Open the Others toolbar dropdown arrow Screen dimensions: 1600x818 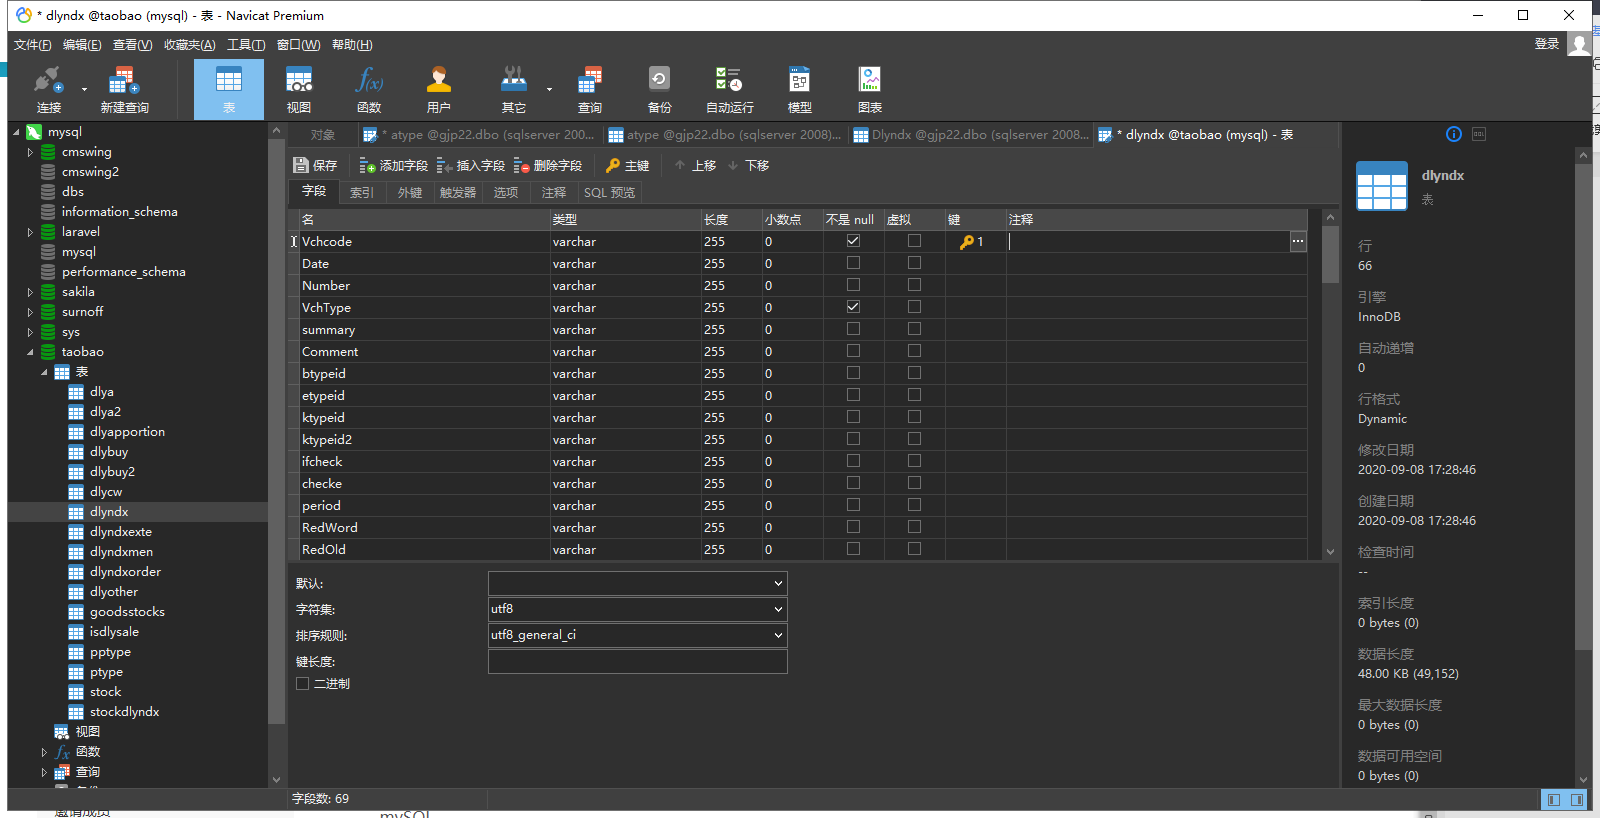pos(549,89)
